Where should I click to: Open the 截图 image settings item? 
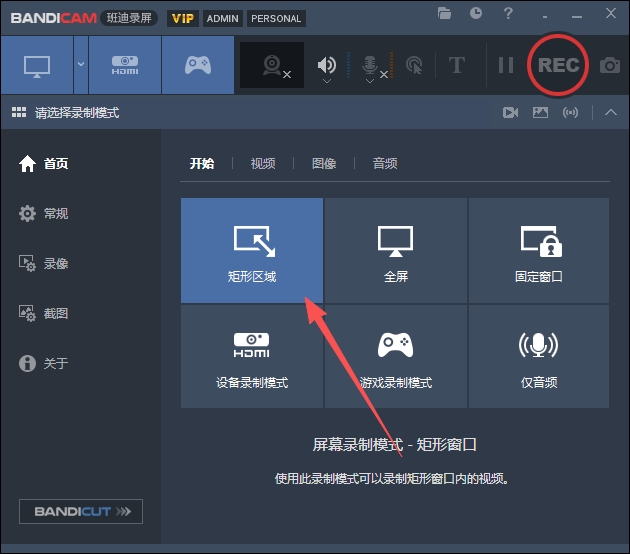point(44,313)
